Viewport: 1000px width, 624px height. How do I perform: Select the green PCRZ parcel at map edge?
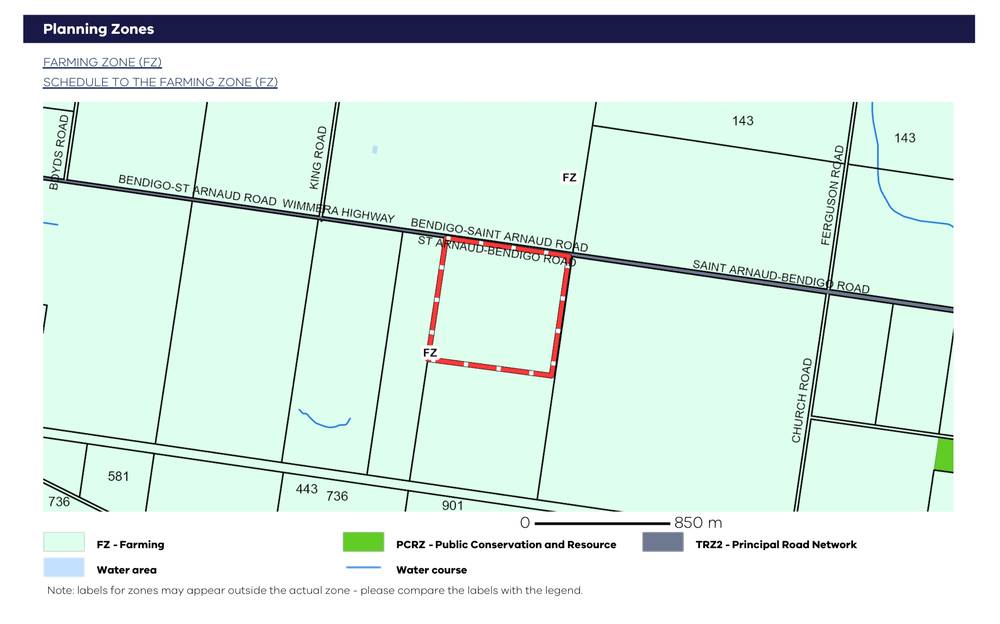coord(944,455)
